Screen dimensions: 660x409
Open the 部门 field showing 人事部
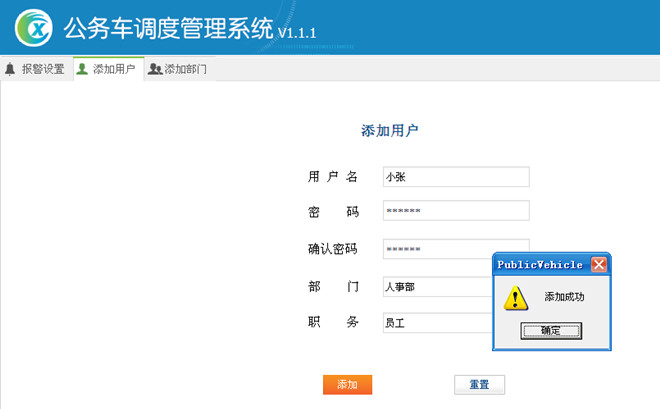(x=437, y=287)
